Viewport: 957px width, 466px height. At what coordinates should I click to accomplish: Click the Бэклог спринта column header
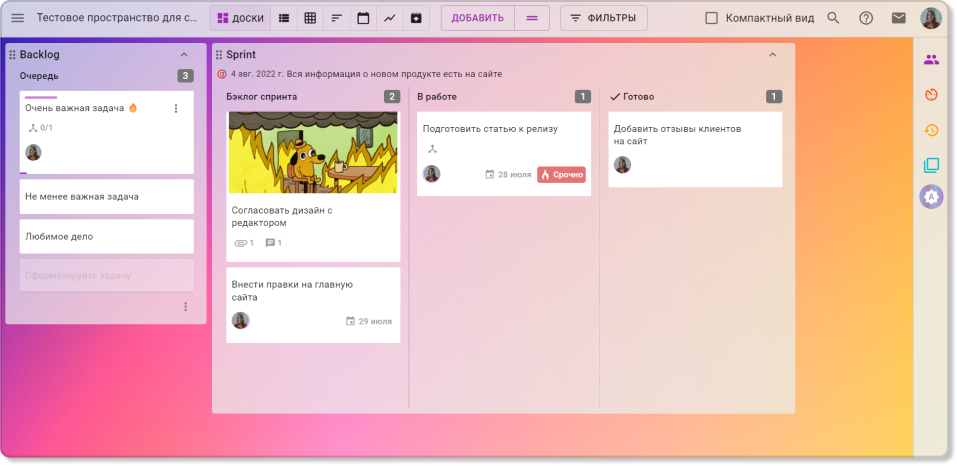(262, 96)
